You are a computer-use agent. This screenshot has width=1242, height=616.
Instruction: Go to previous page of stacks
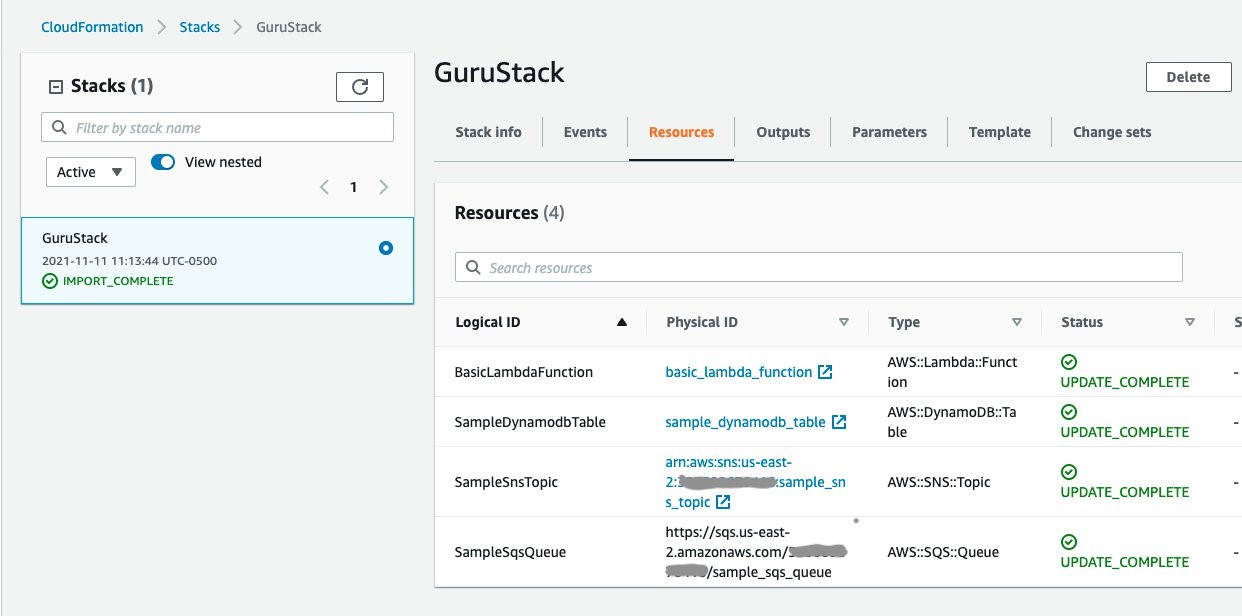[x=323, y=187]
